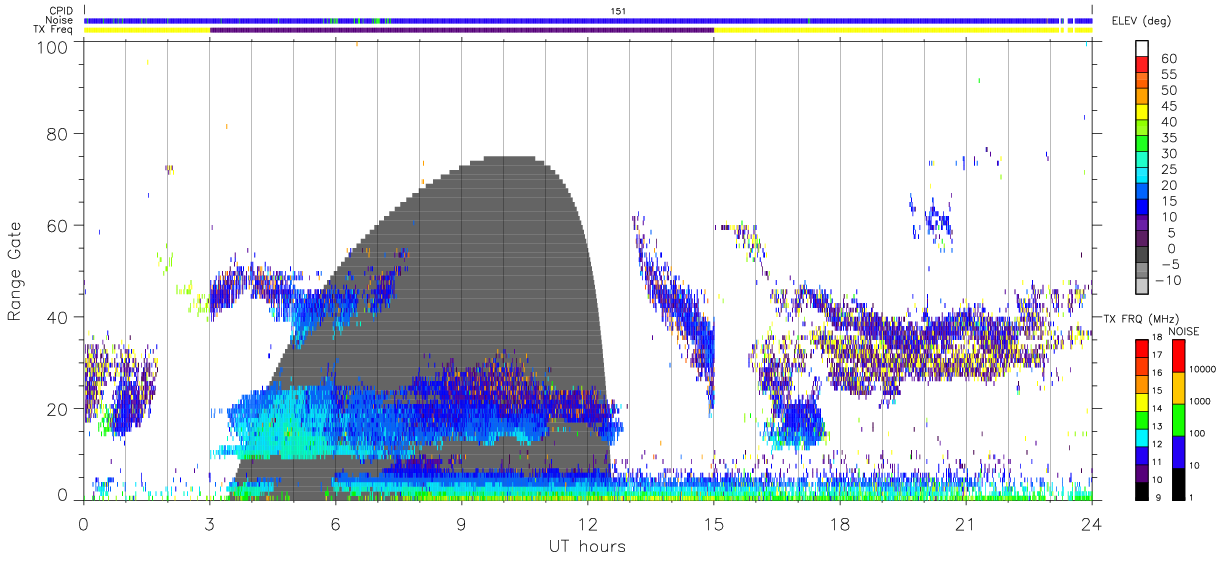Image resolution: width=1228 pixels, height=567 pixels.
Task: Click the blue ELEV swatch between 10 and 15
Action: click(1141, 209)
